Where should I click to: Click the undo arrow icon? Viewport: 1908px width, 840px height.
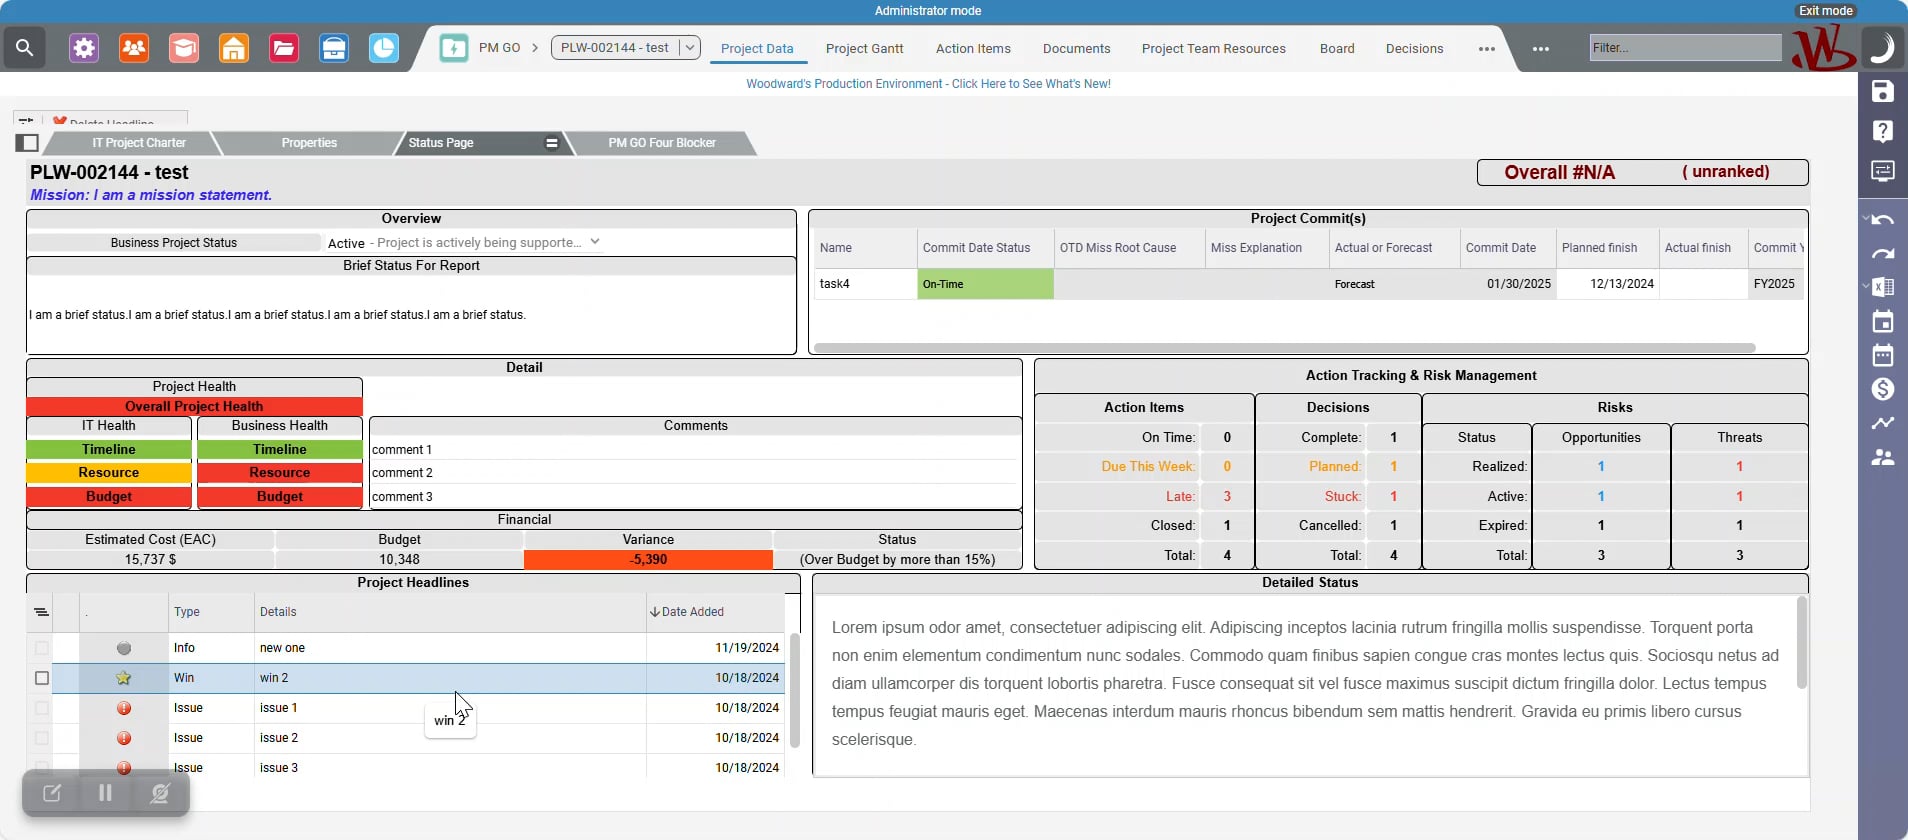pos(1884,220)
